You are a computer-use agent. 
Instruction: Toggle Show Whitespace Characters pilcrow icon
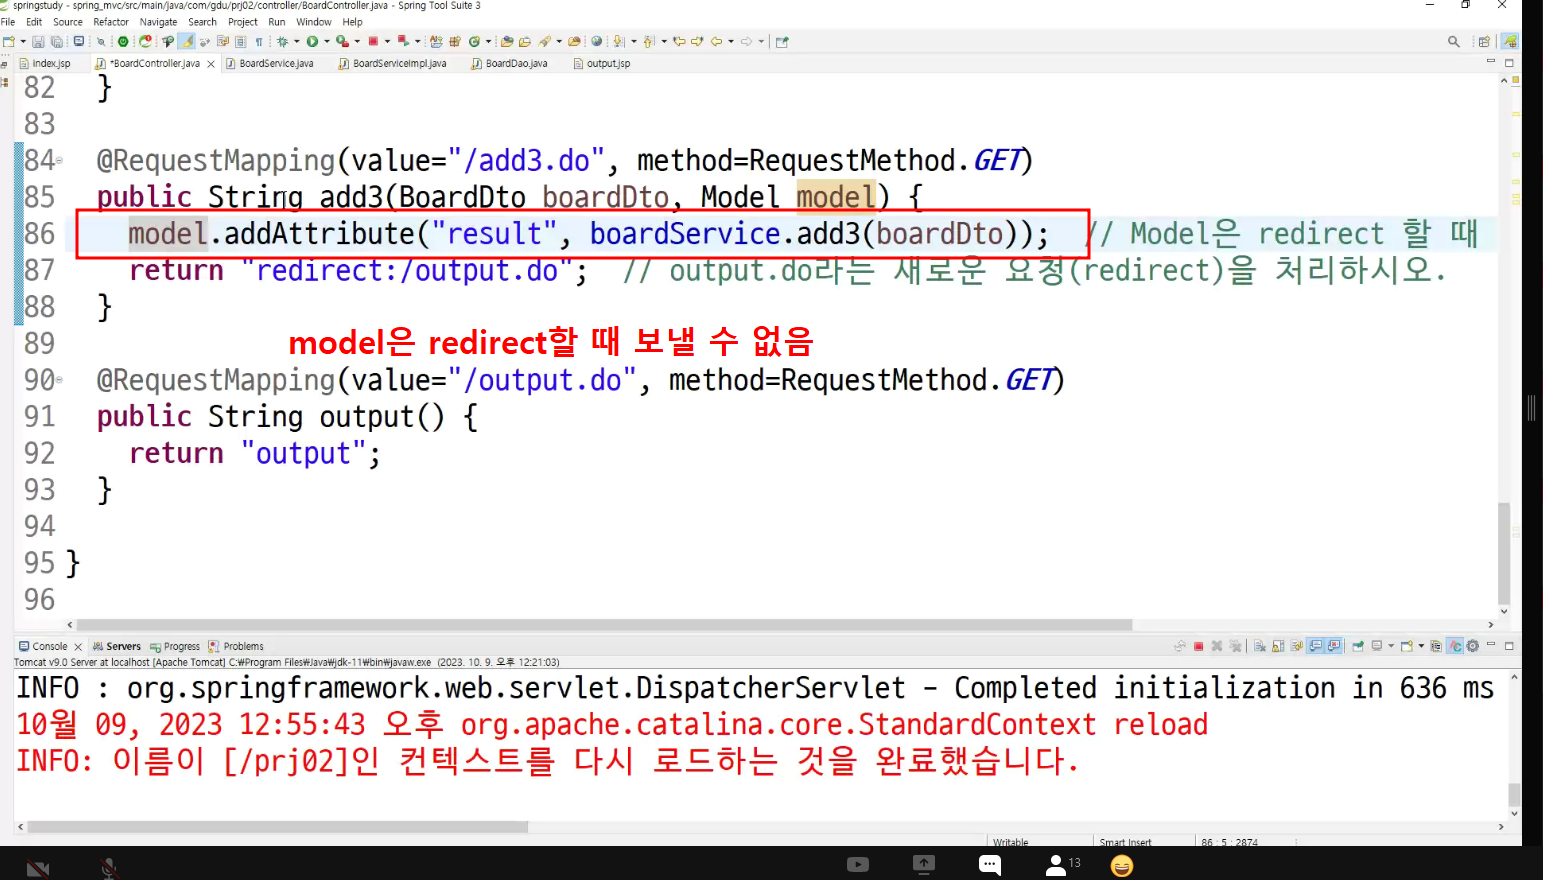coord(259,41)
